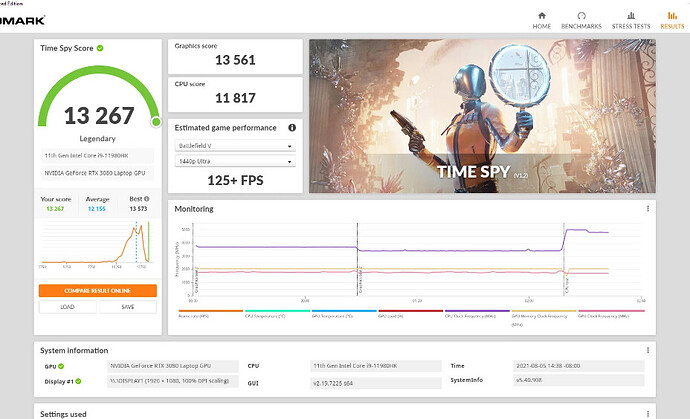Click the Display #1 resolution field
Screen dimensions: 690x419
pos(172,381)
